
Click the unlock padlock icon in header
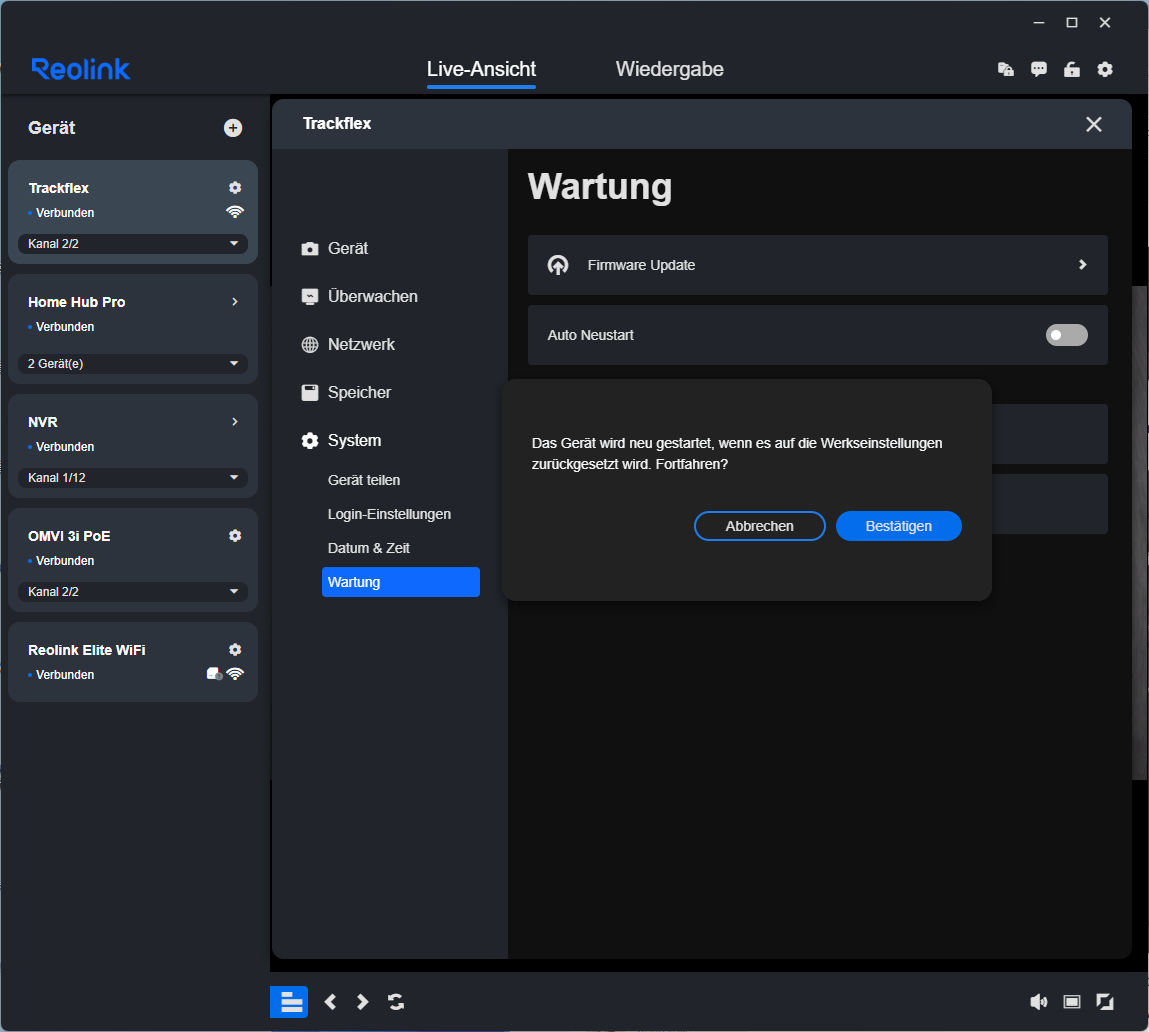(1071, 69)
